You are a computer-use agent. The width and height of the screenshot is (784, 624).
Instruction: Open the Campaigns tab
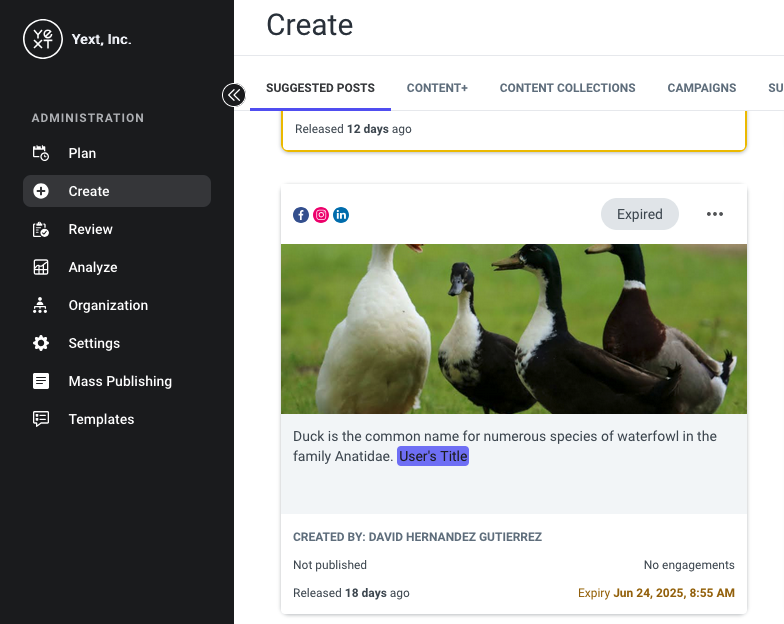click(x=702, y=88)
